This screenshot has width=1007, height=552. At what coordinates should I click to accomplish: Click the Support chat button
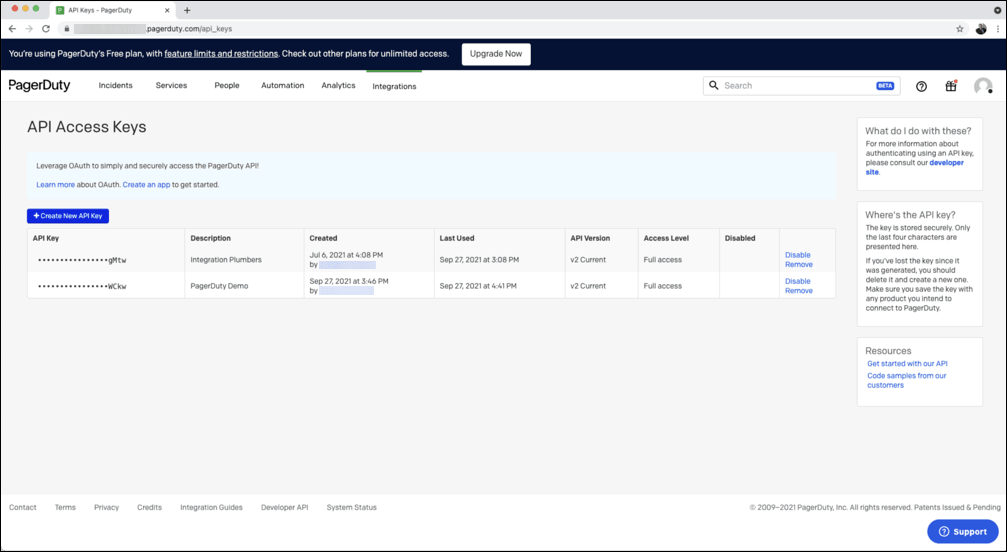pyautogui.click(x=963, y=531)
